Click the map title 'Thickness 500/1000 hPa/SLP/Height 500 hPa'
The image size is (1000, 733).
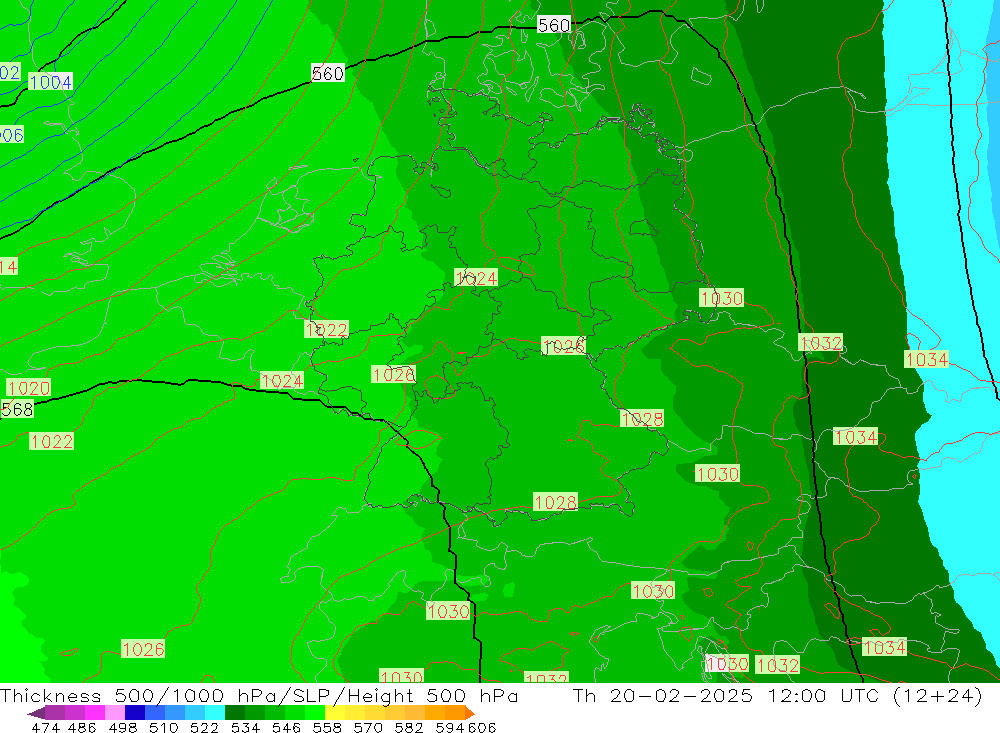(259, 695)
